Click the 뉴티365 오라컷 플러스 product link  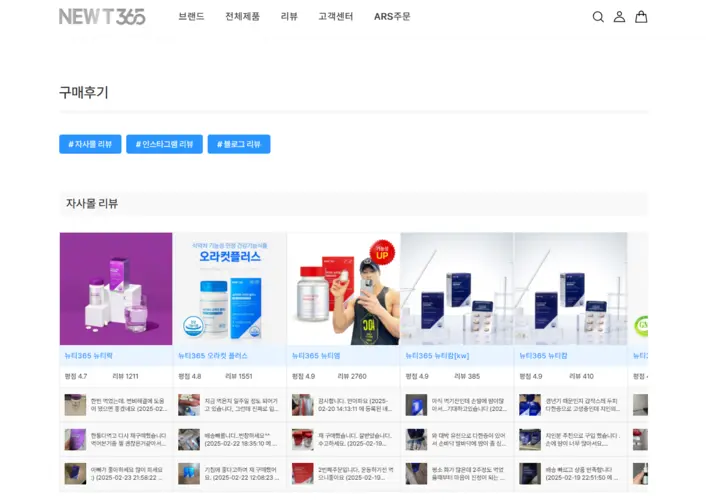pyautogui.click(x=213, y=356)
